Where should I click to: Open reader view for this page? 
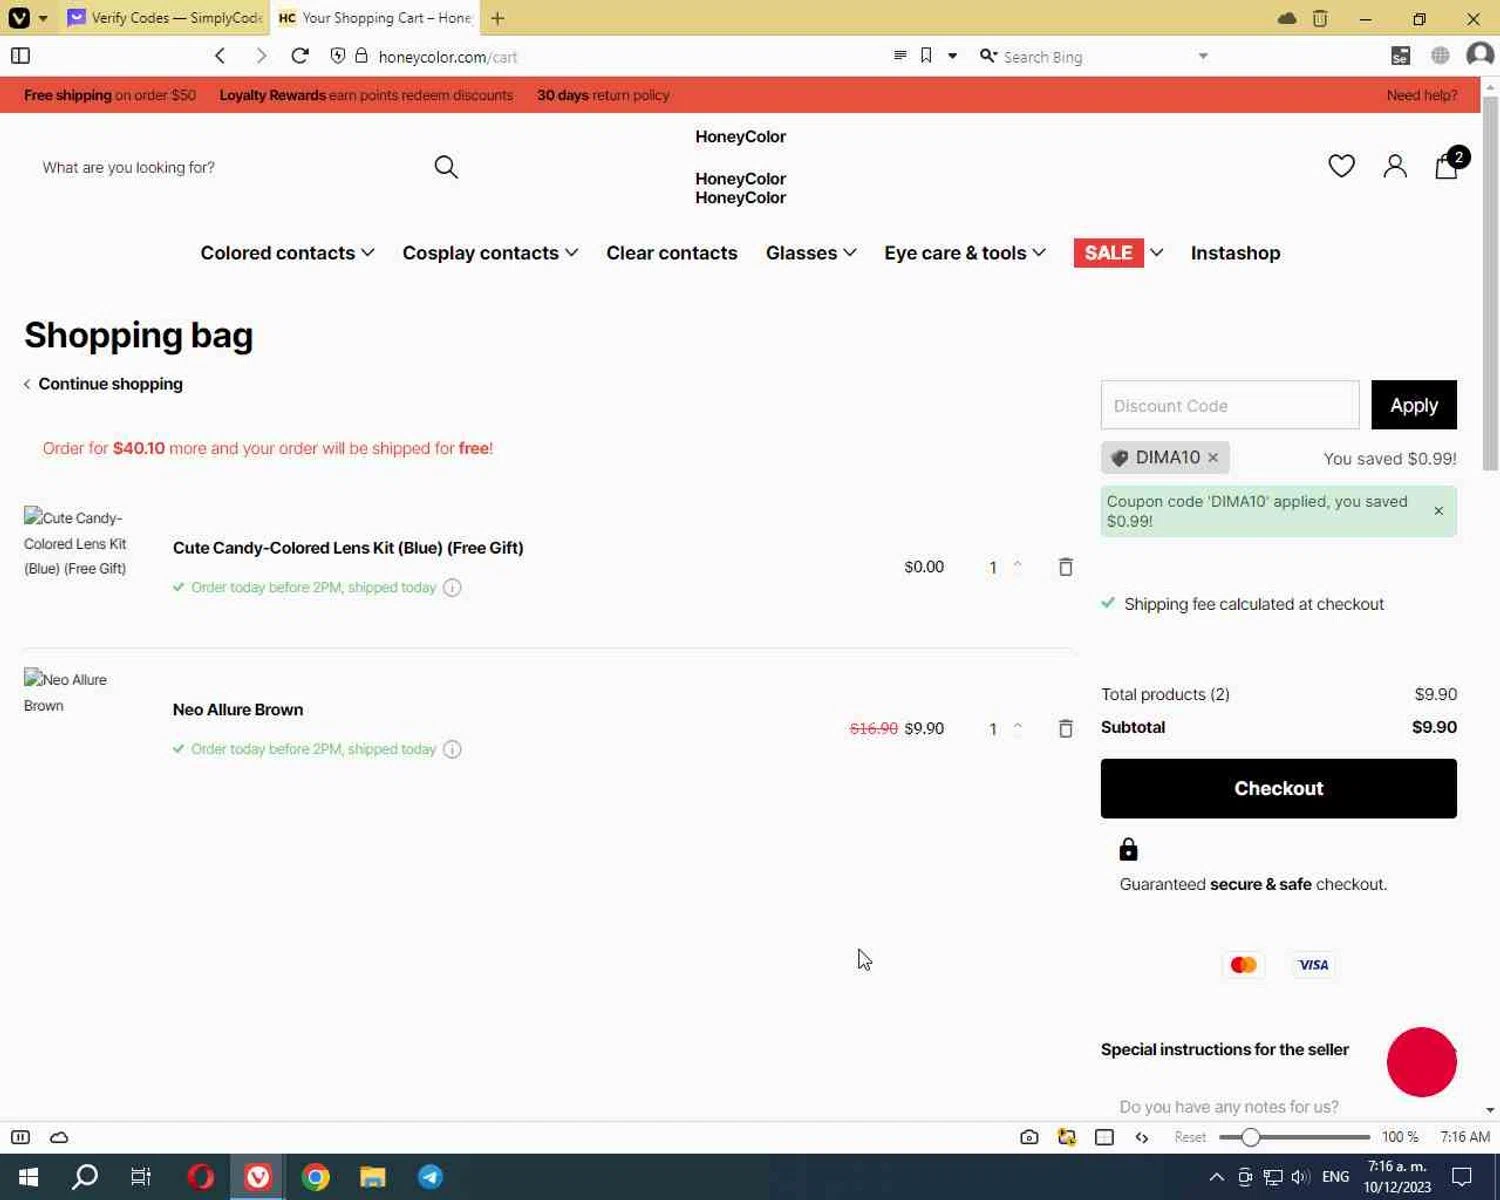pos(900,56)
